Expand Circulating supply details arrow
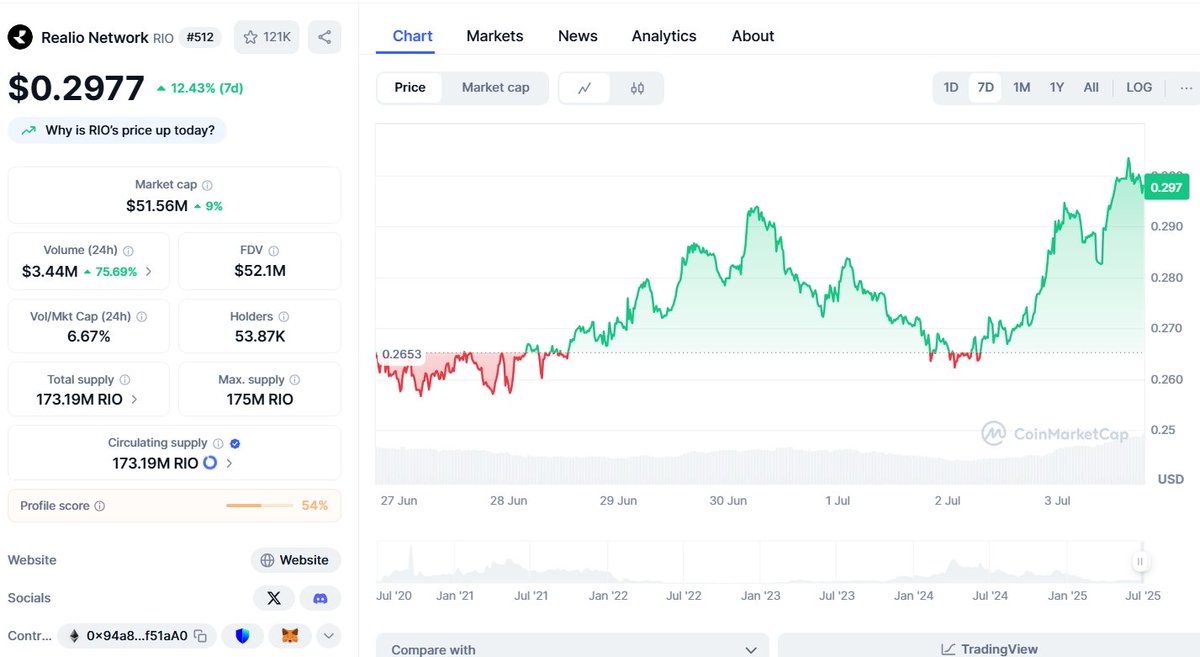Image resolution: width=1200 pixels, height=657 pixels. 229,463
